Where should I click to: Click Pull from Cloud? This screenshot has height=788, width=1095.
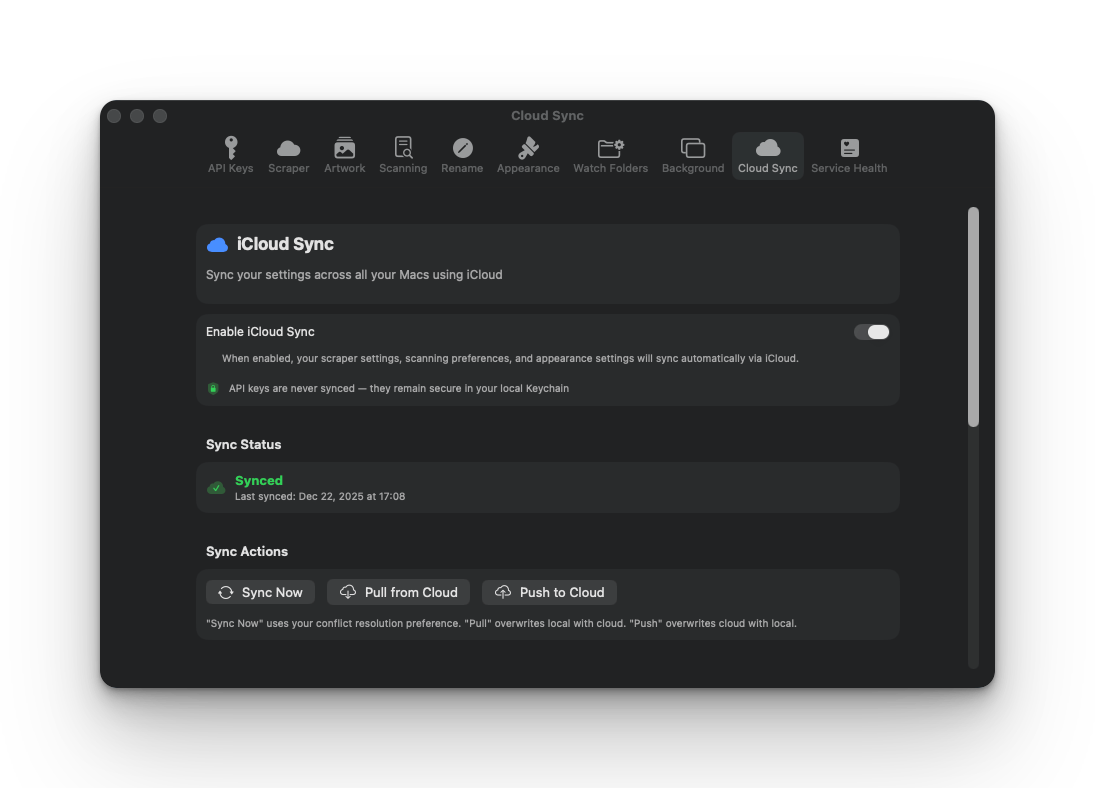point(398,592)
